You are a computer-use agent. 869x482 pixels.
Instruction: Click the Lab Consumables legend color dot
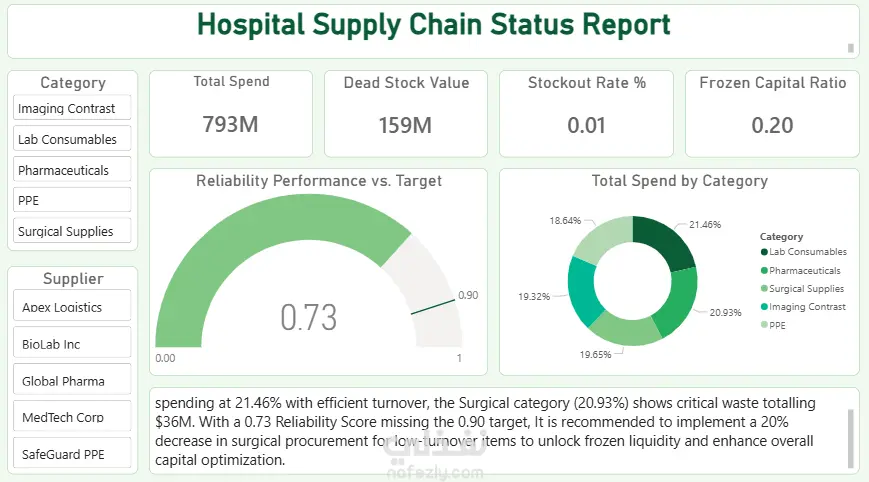(764, 252)
